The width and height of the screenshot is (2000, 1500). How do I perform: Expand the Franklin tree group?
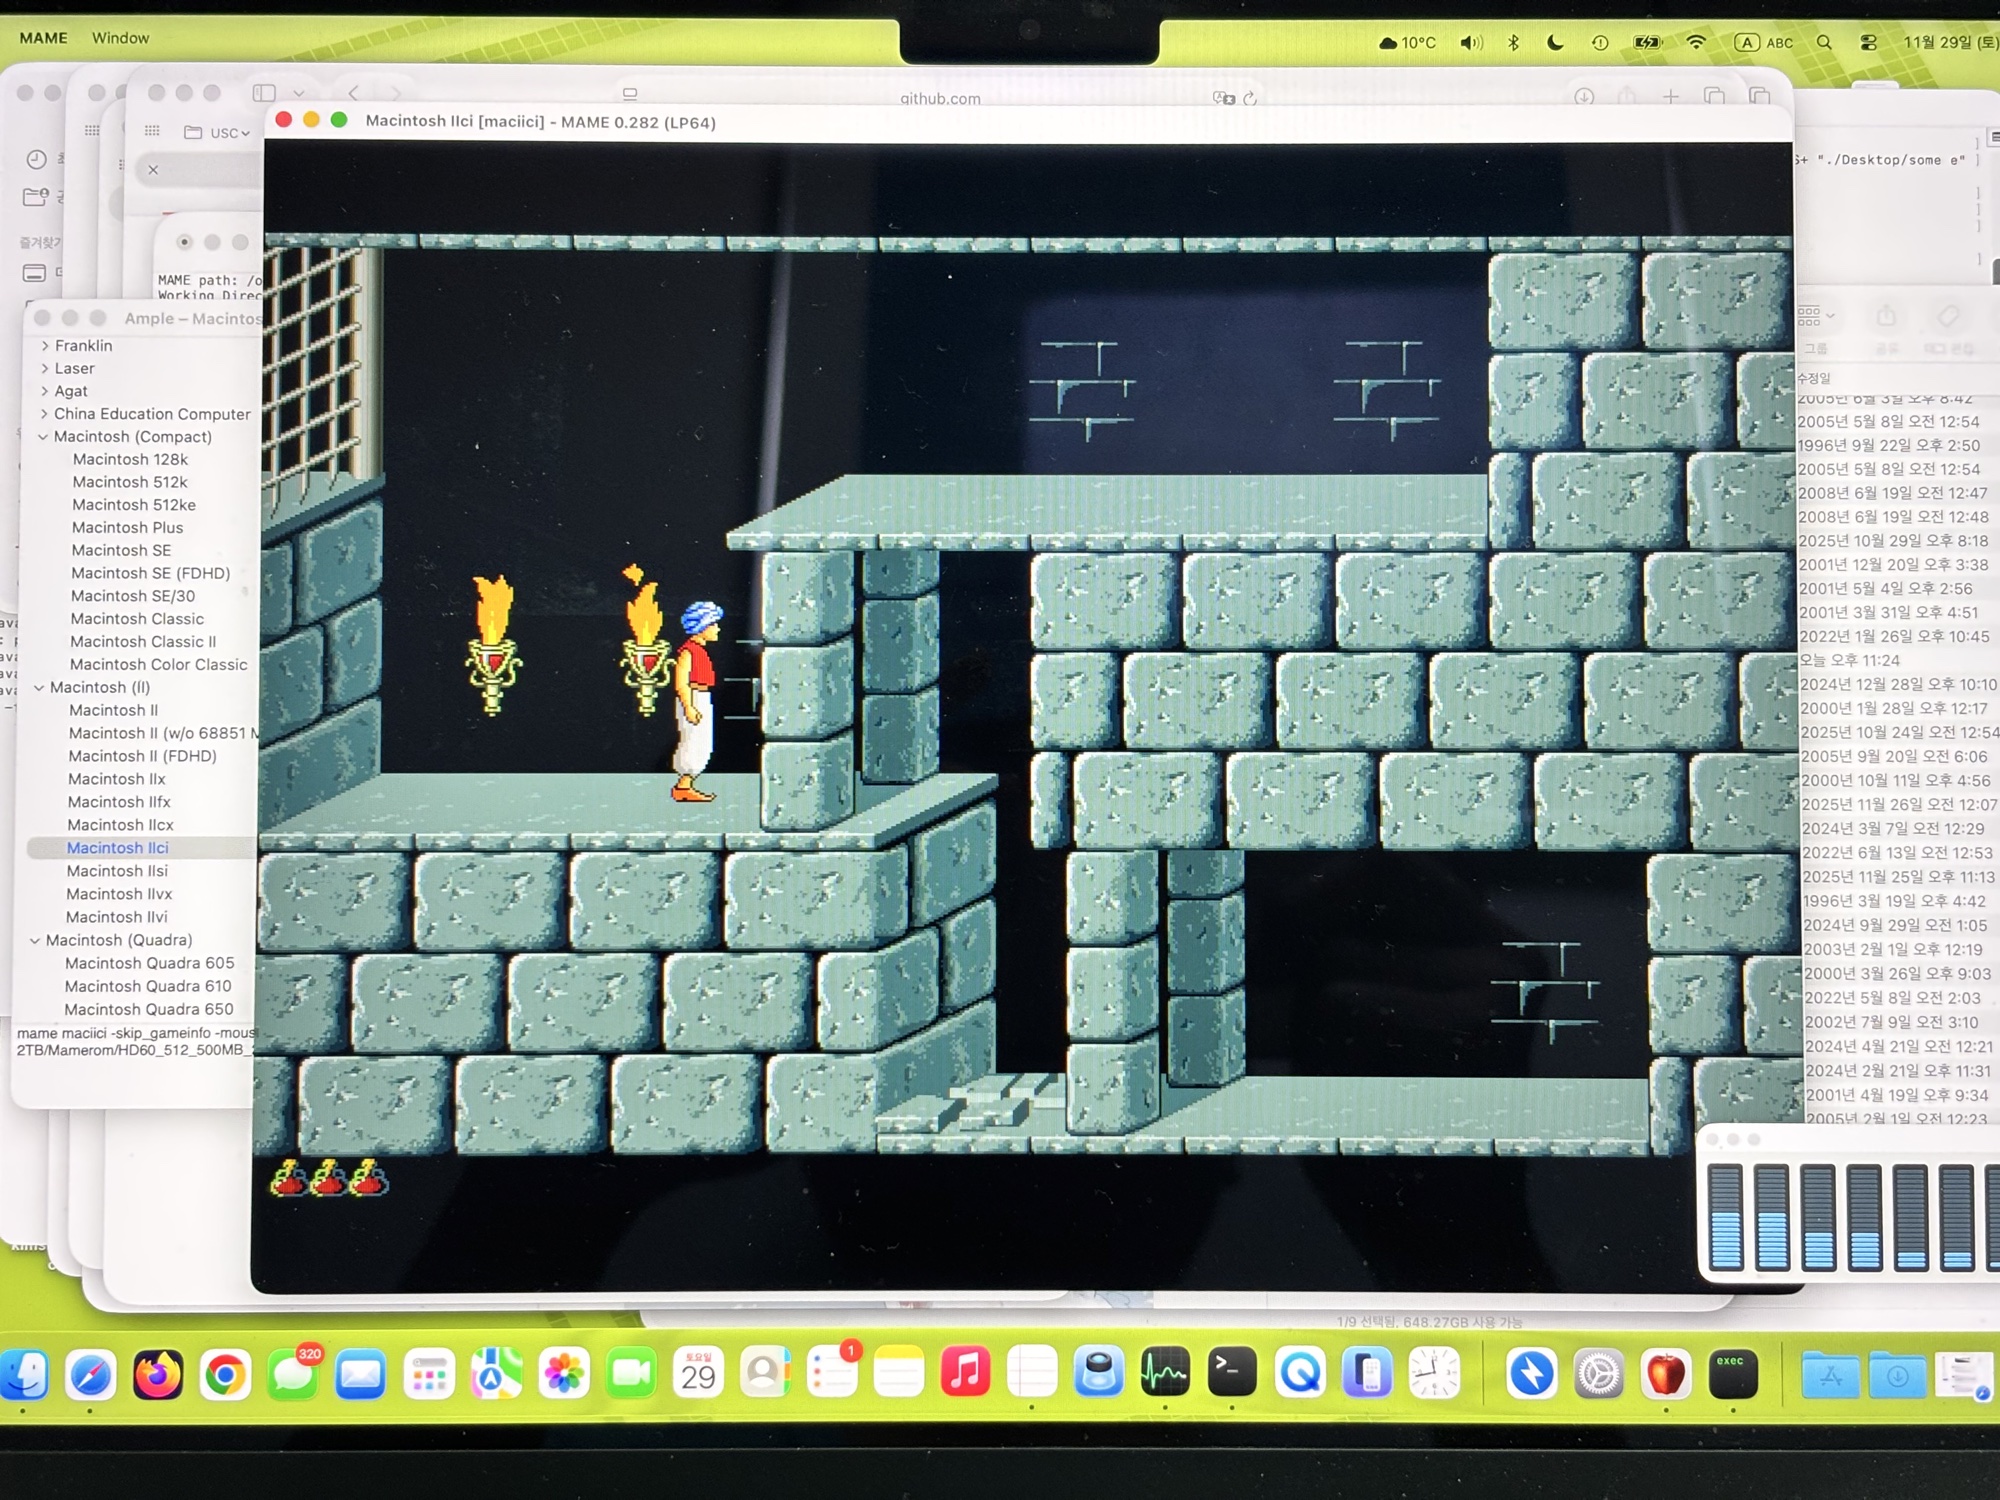point(45,345)
